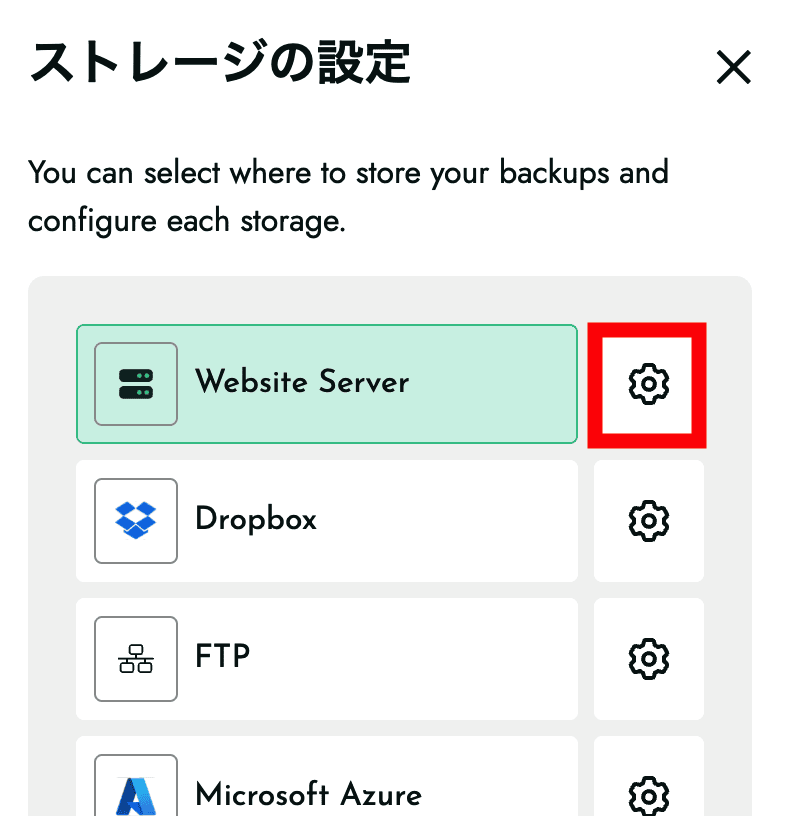The width and height of the screenshot is (786, 816).
Task: Click the ストレージの設定 heading
Action: pos(220,64)
